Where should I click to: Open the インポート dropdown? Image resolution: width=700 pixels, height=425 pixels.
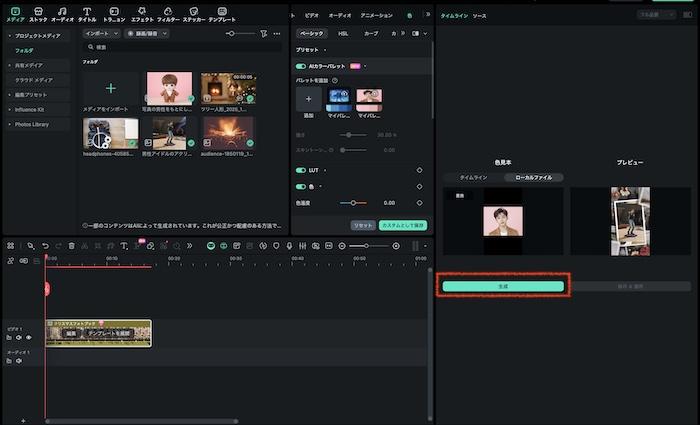103,33
